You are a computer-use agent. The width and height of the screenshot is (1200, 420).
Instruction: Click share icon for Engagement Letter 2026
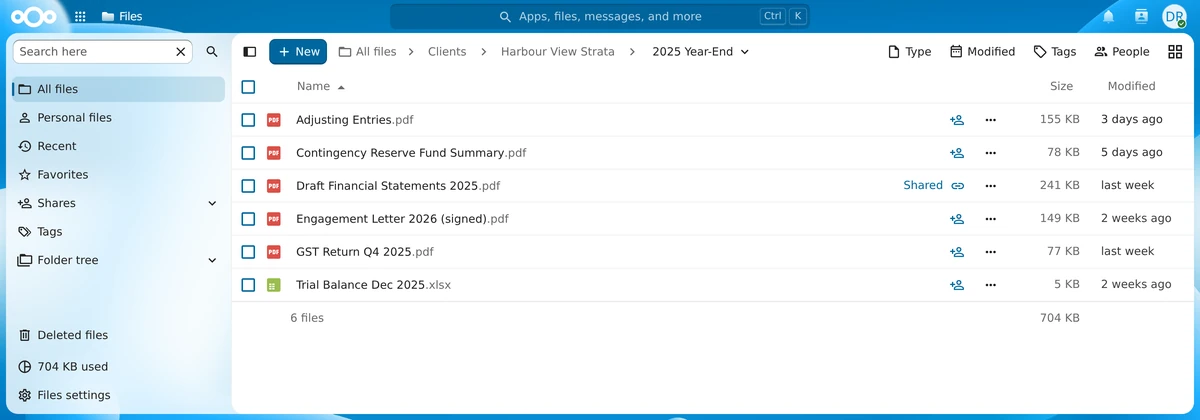[957, 218]
